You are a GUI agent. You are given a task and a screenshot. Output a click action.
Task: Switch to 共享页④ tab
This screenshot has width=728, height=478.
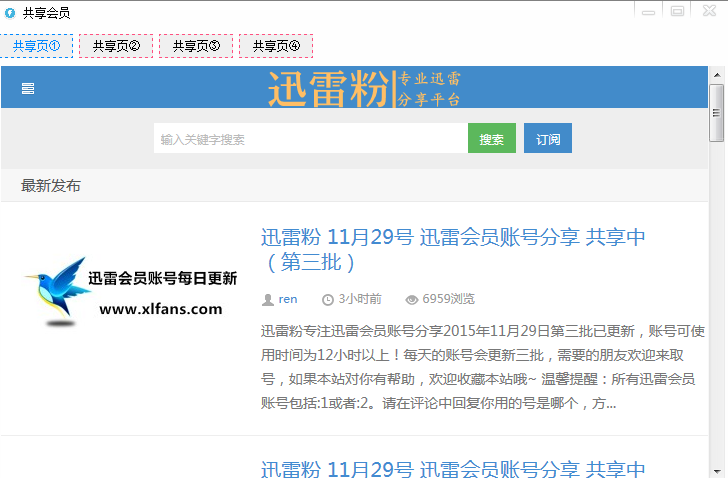click(276, 46)
